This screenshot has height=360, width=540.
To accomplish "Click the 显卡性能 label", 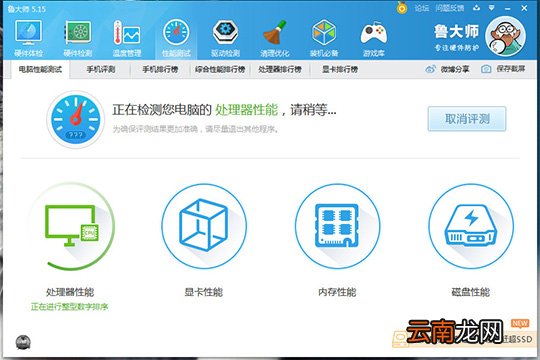I will pyautogui.click(x=204, y=292).
